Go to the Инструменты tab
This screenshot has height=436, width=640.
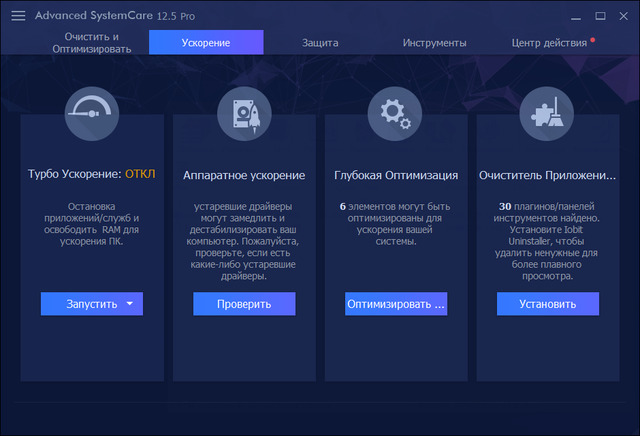(434, 43)
